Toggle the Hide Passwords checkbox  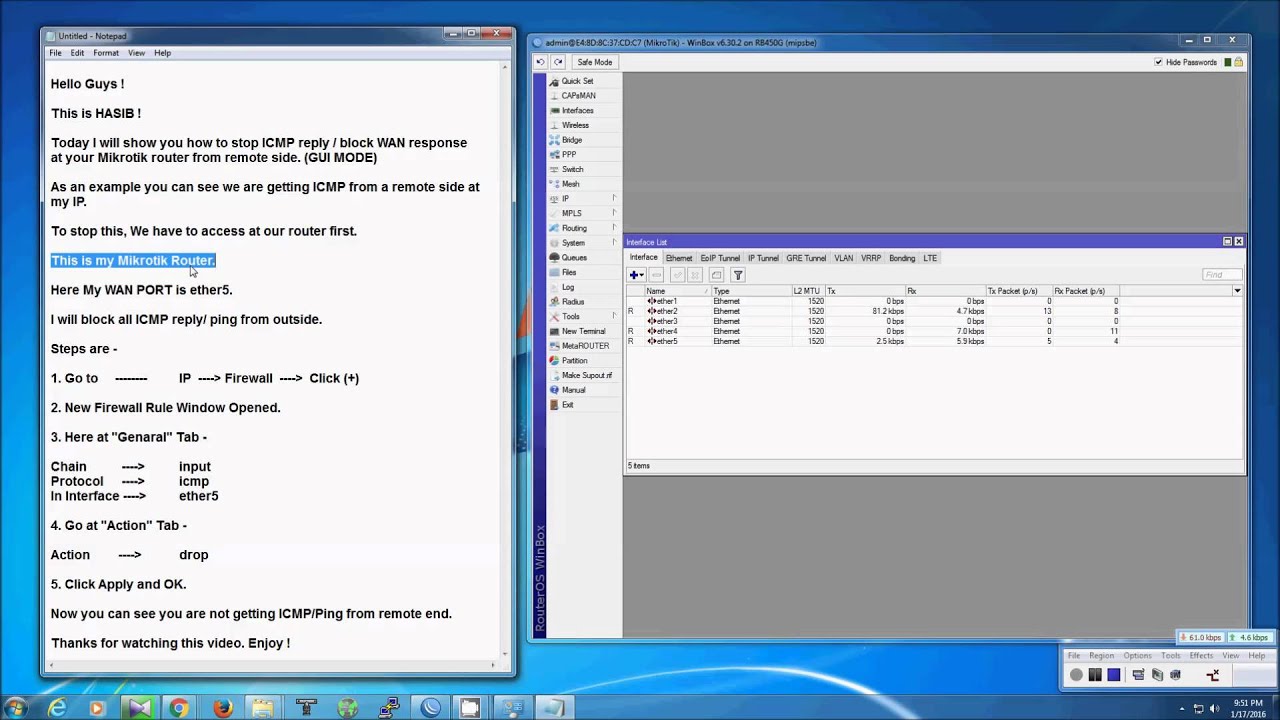[1158, 62]
